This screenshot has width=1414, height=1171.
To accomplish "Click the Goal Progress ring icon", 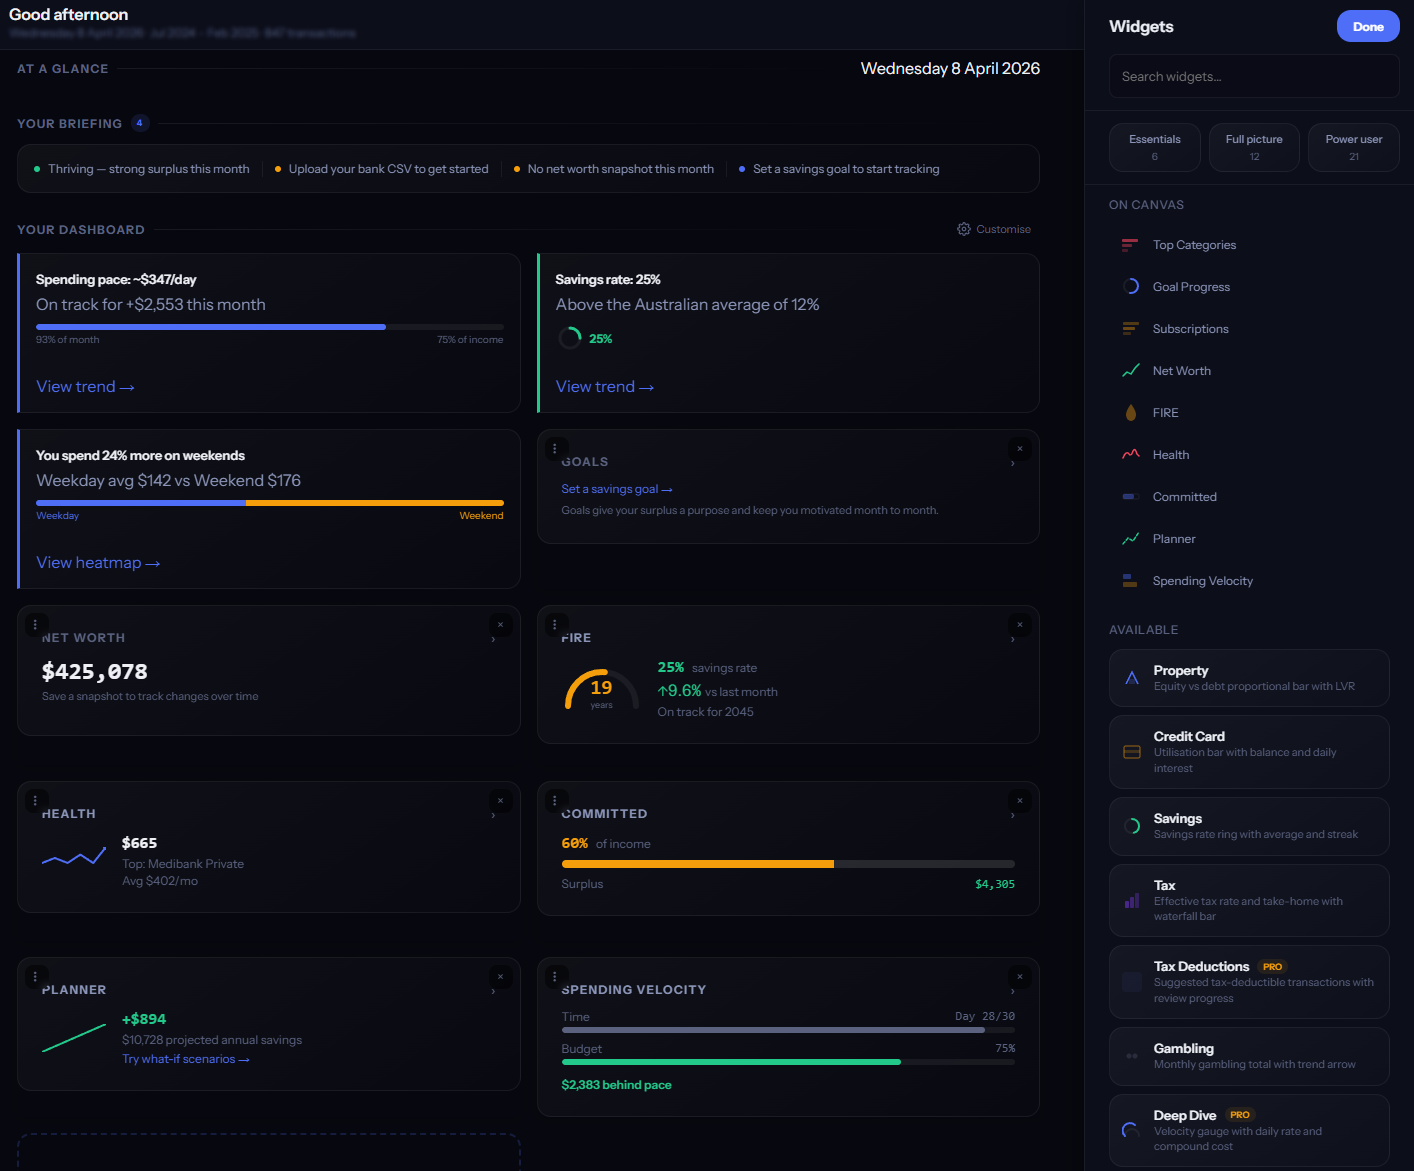I will pos(1131,287).
